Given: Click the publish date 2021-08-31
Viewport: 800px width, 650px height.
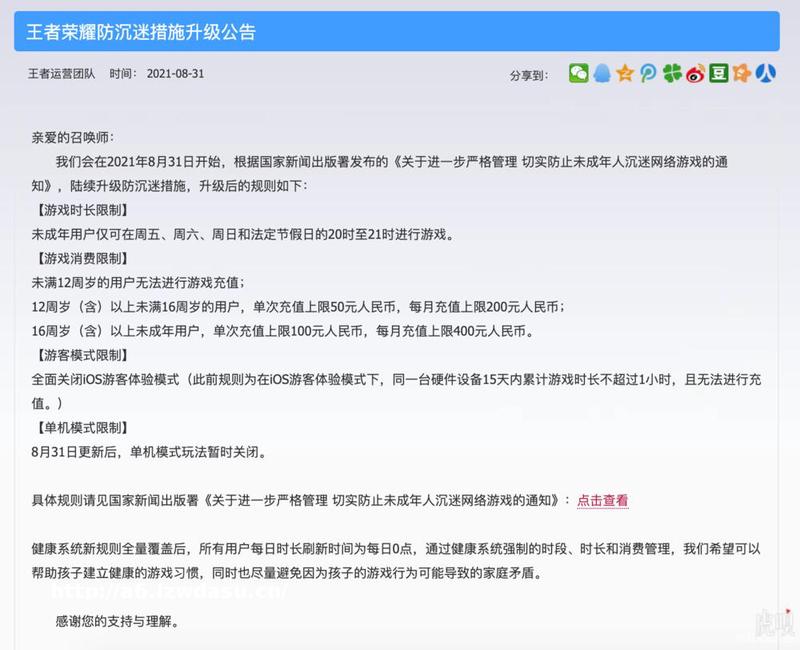Looking at the screenshot, I should click(175, 74).
